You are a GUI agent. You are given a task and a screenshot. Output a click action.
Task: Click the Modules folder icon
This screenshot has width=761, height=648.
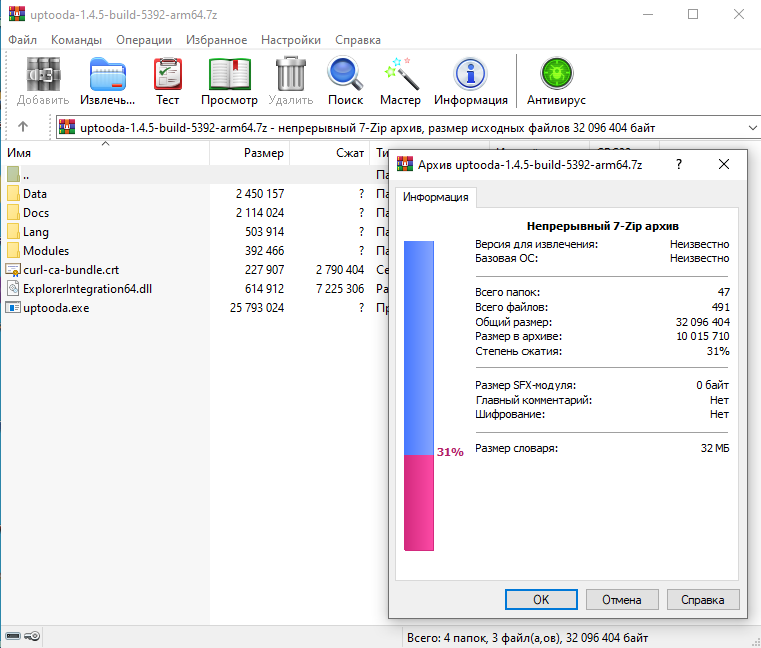14,250
